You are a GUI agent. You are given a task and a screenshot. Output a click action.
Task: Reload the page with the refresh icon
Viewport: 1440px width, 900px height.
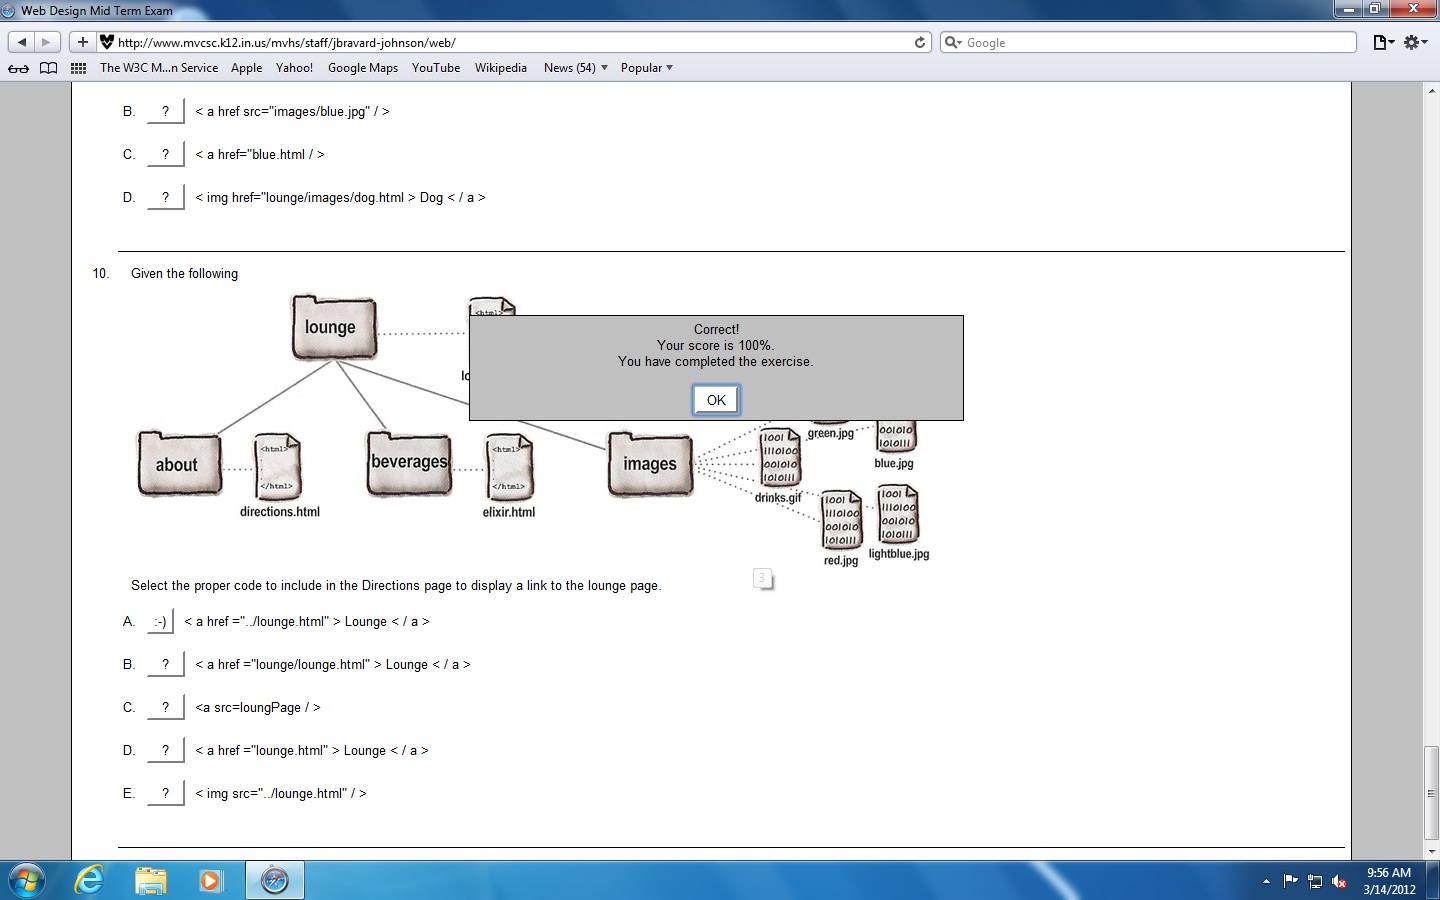pyautogui.click(x=920, y=42)
